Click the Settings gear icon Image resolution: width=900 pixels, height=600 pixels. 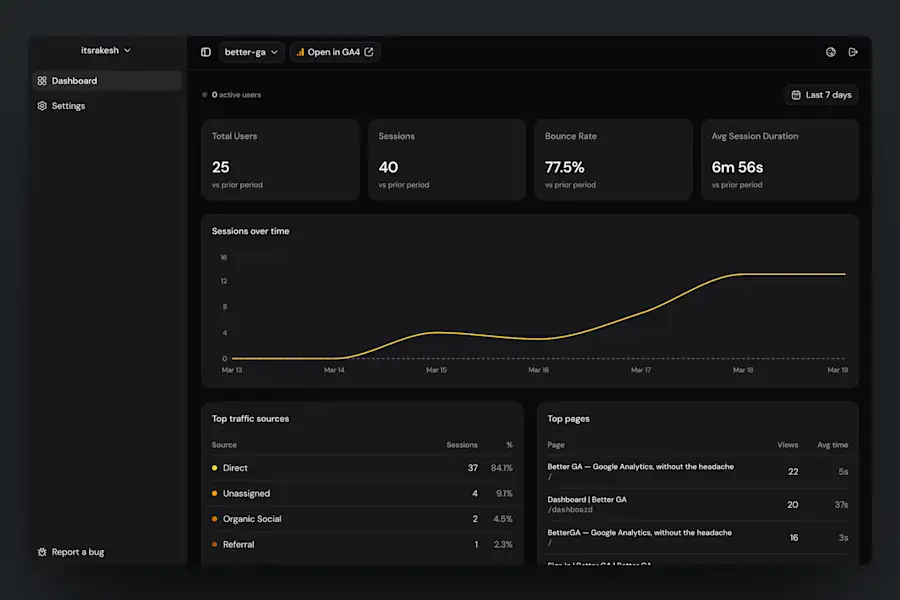pyautogui.click(x=42, y=106)
